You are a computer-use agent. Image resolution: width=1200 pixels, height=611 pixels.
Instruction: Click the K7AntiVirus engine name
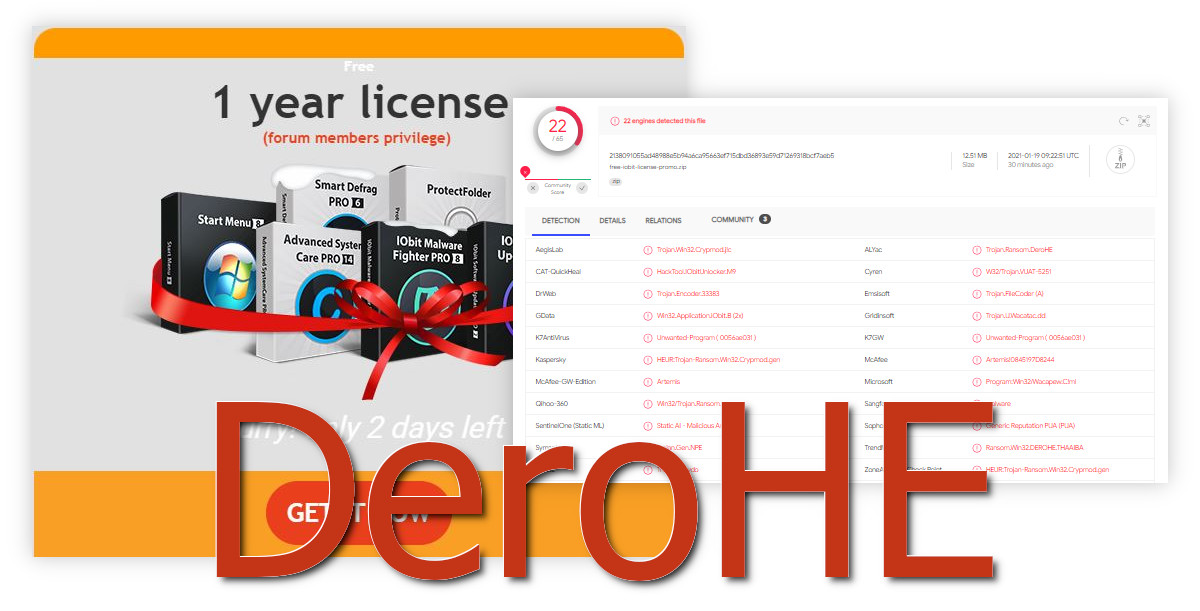(x=554, y=337)
